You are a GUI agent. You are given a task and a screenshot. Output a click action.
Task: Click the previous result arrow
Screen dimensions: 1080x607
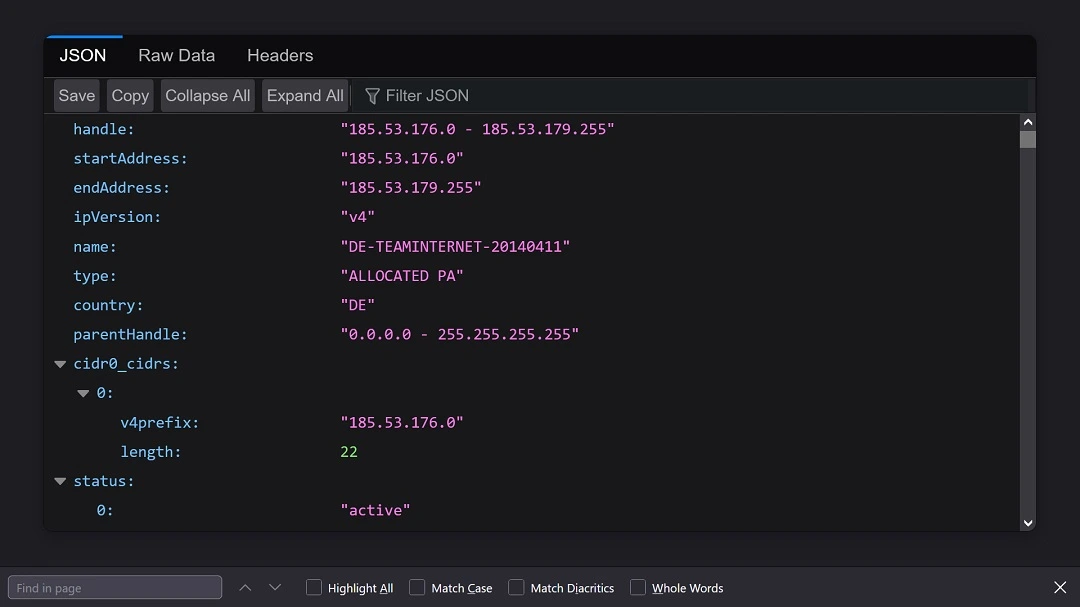[x=245, y=587]
